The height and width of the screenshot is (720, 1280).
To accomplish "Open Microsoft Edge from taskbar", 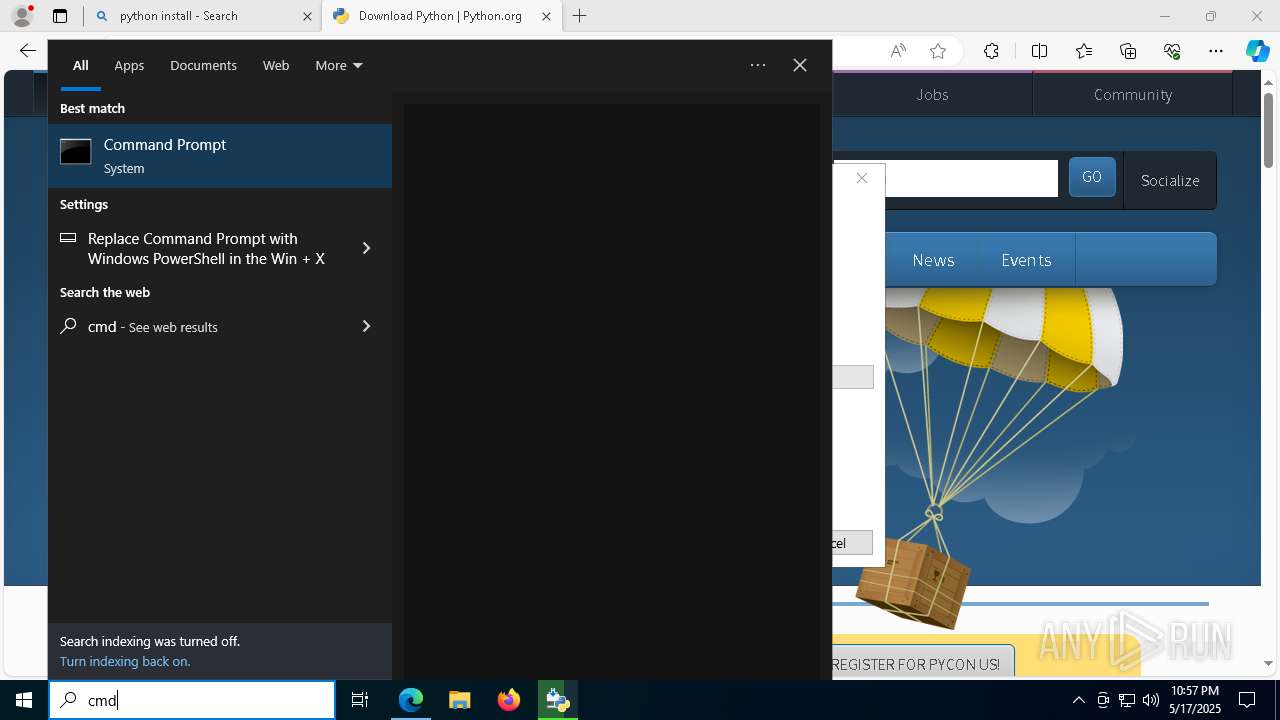I will click(x=411, y=700).
